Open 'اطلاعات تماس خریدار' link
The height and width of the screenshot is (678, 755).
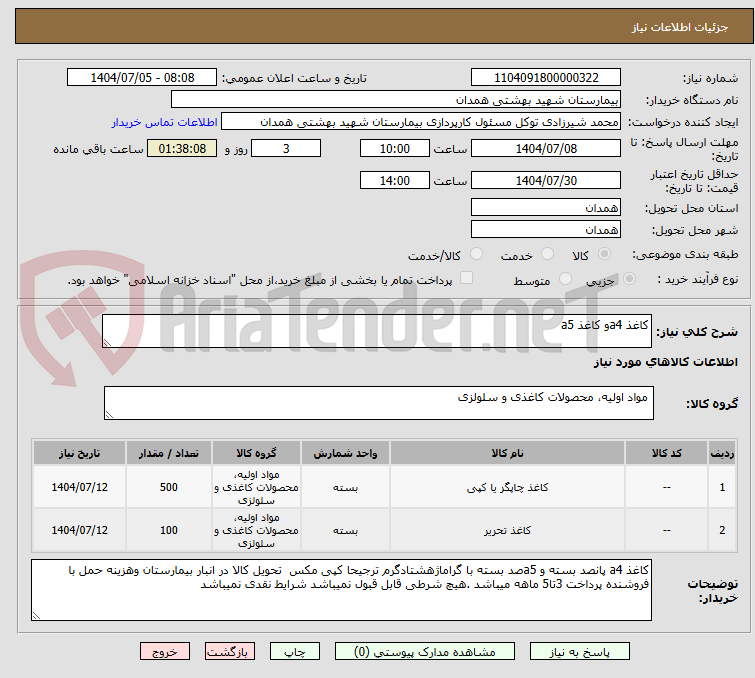[165, 122]
